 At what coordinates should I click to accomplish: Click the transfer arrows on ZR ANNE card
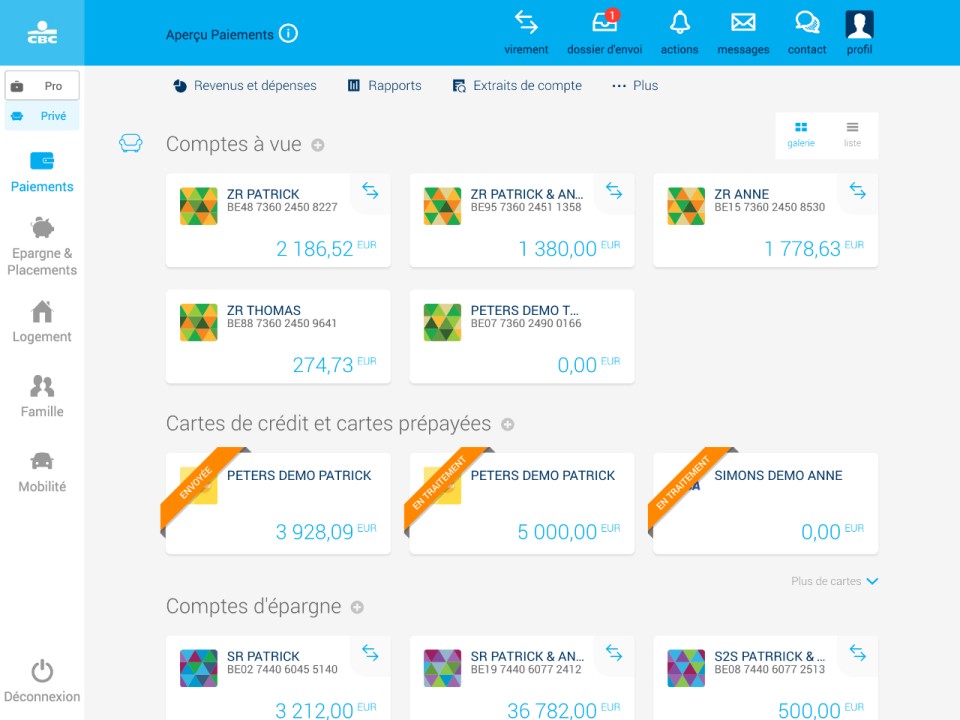[857, 191]
